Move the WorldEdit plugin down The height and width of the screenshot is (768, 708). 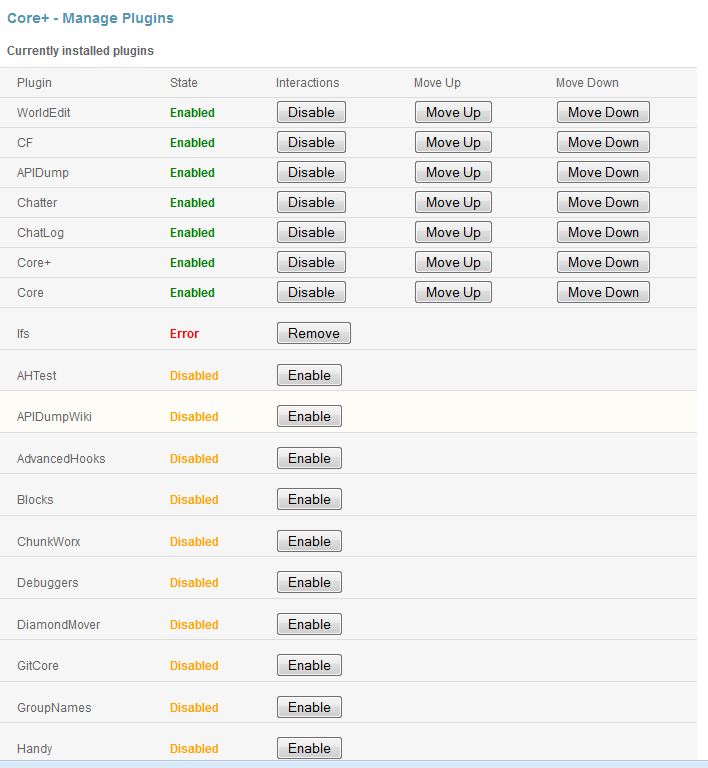point(603,113)
